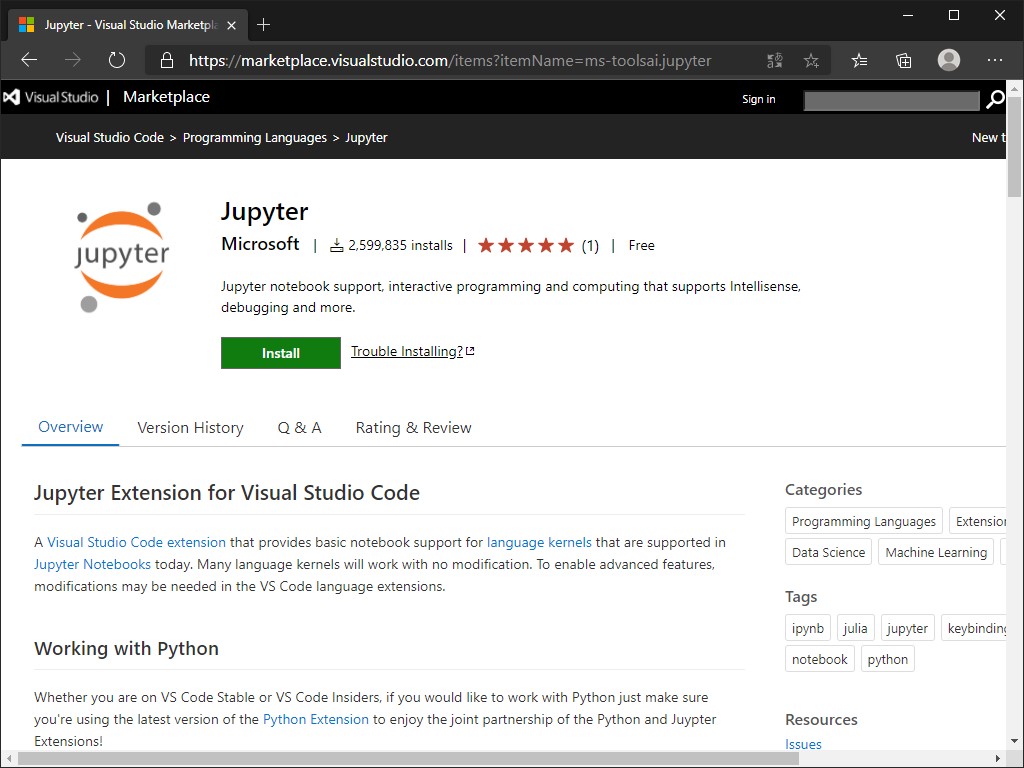
Task: Open the Edge settings menu with the ellipsis
Action: coord(995,60)
